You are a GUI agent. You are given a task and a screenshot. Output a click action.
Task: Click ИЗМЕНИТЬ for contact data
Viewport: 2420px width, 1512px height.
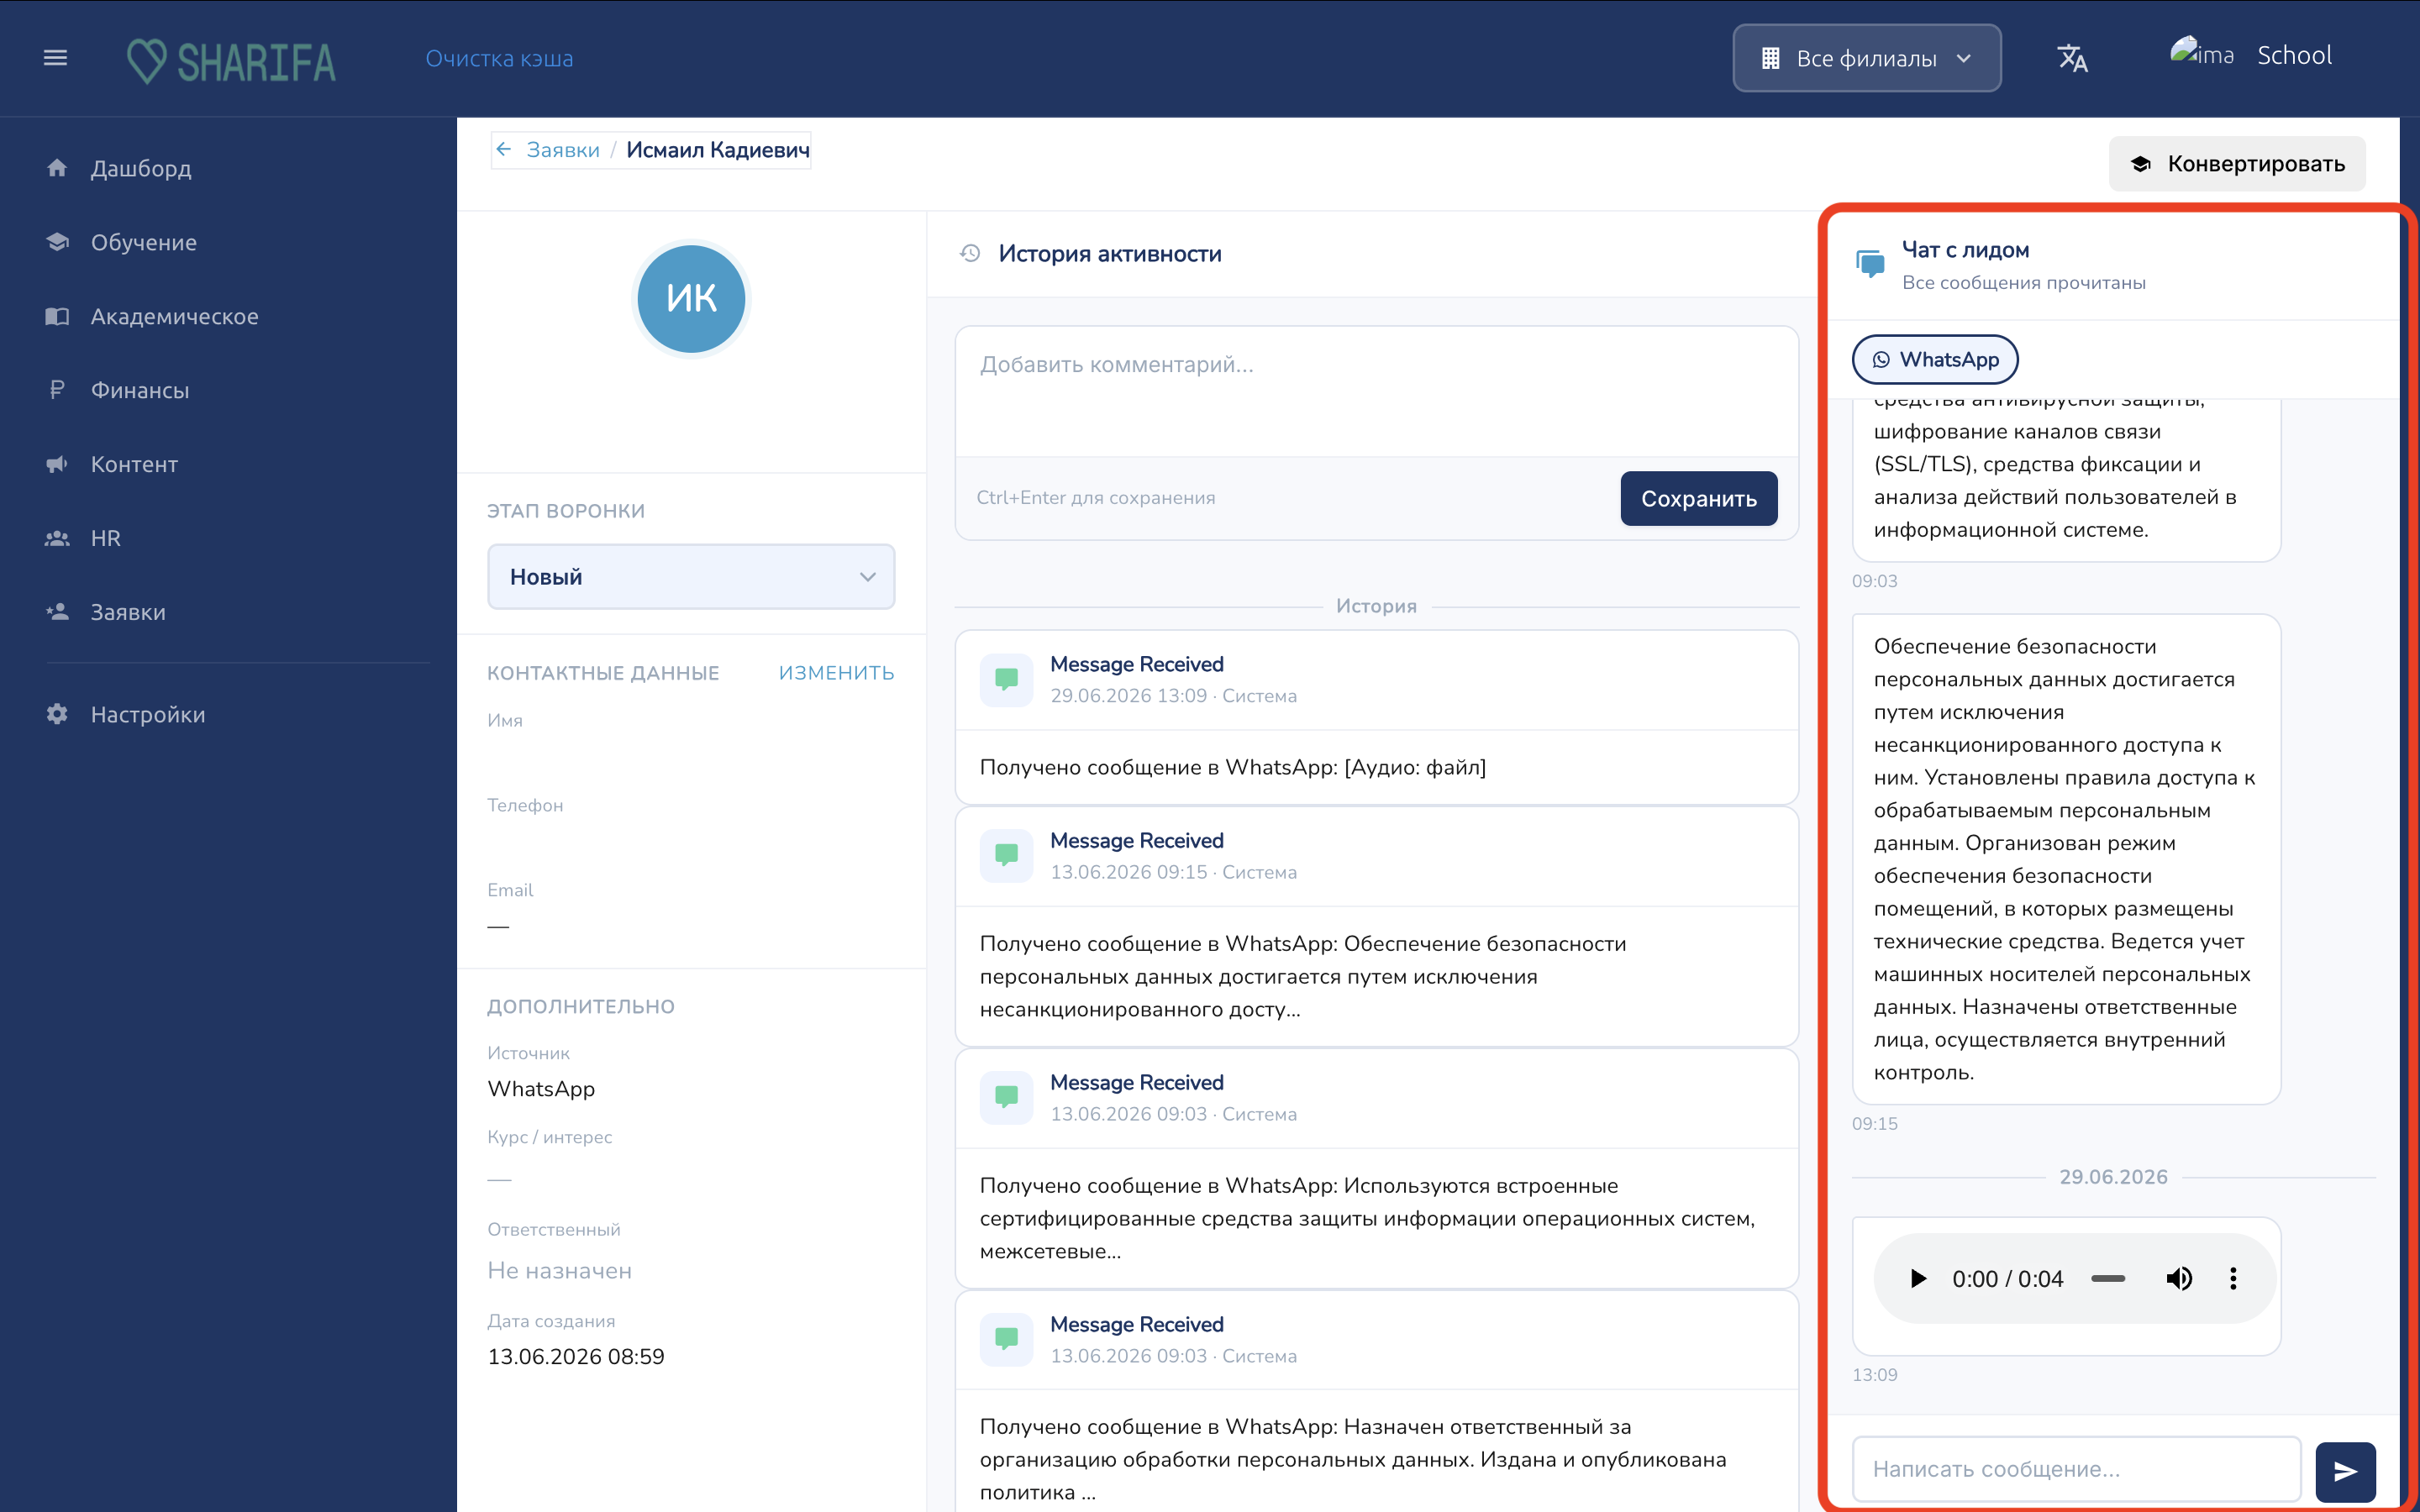tap(836, 673)
